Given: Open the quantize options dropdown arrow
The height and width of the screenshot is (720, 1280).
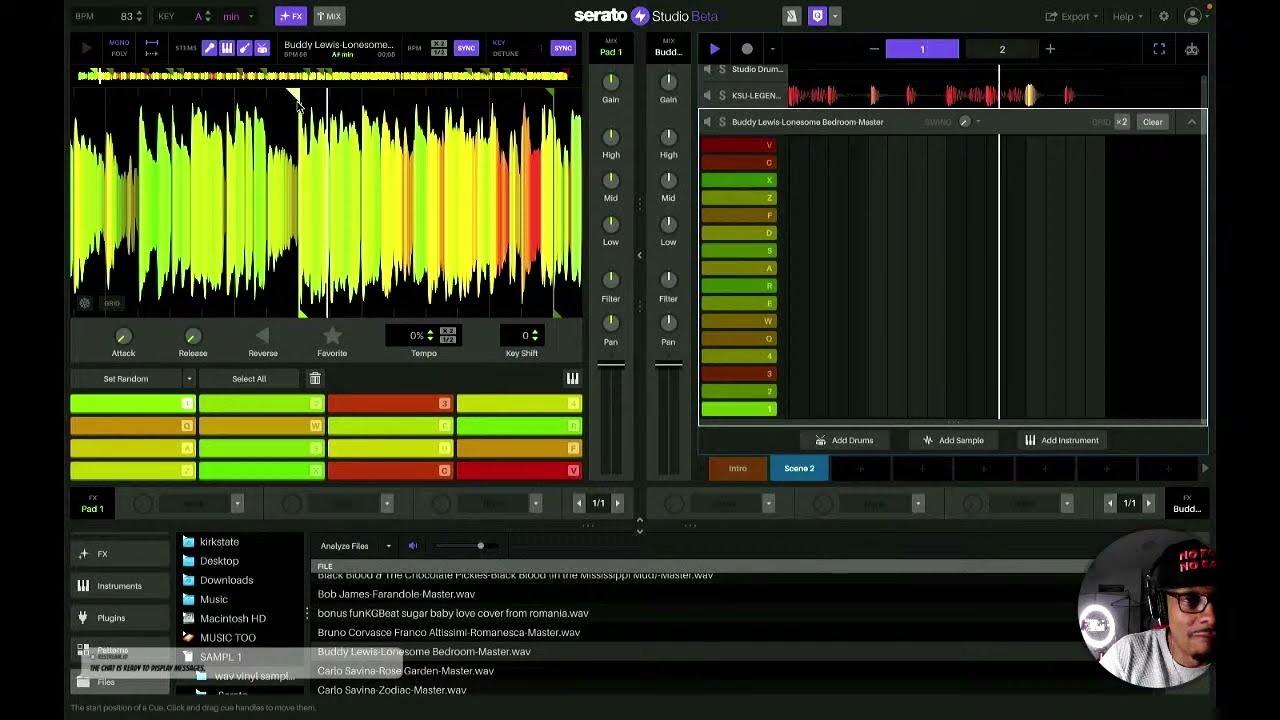Looking at the screenshot, I should pos(835,16).
